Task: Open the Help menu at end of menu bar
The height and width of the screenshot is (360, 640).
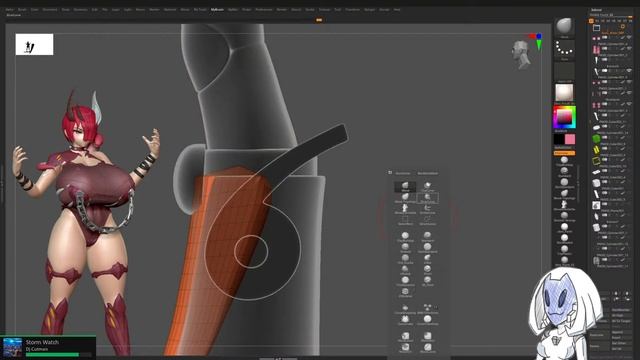Action: coord(397,9)
